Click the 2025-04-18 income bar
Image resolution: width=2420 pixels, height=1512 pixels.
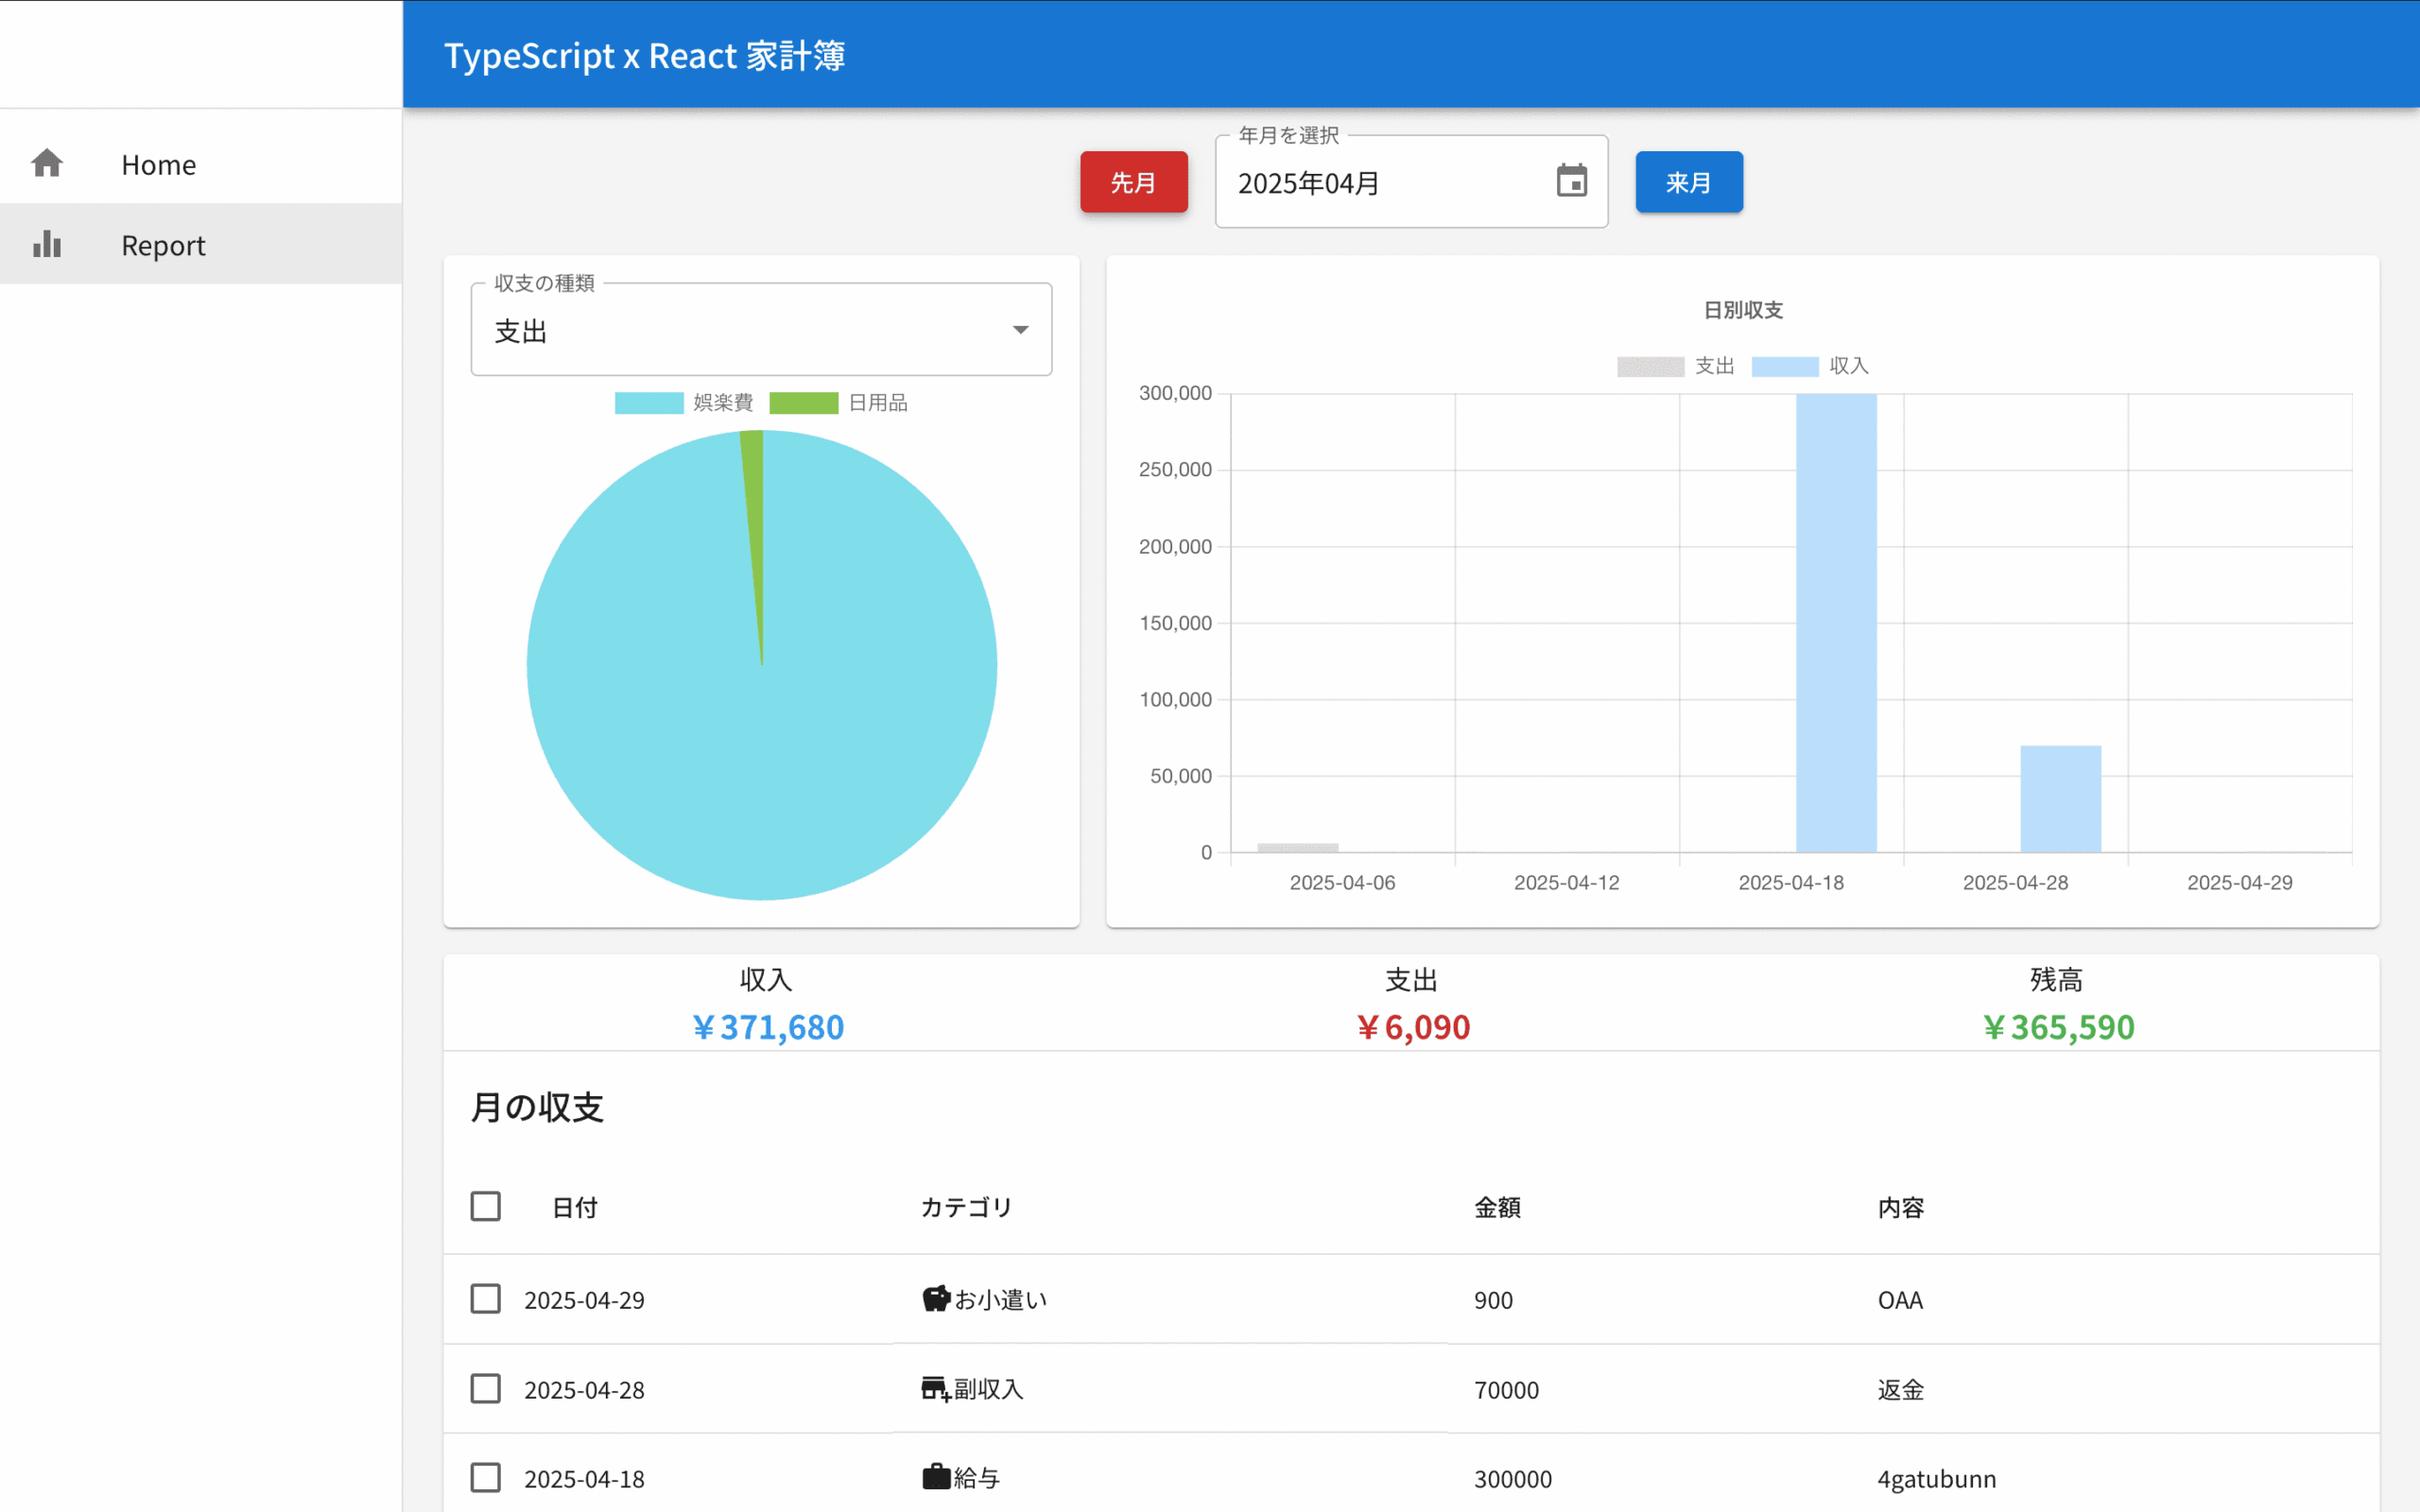(x=1836, y=623)
